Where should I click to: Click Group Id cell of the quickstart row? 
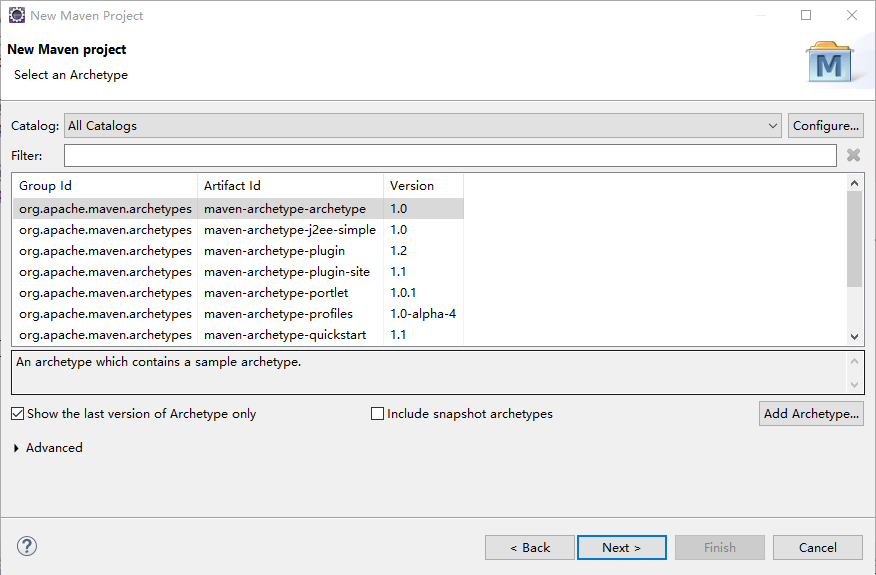point(105,335)
